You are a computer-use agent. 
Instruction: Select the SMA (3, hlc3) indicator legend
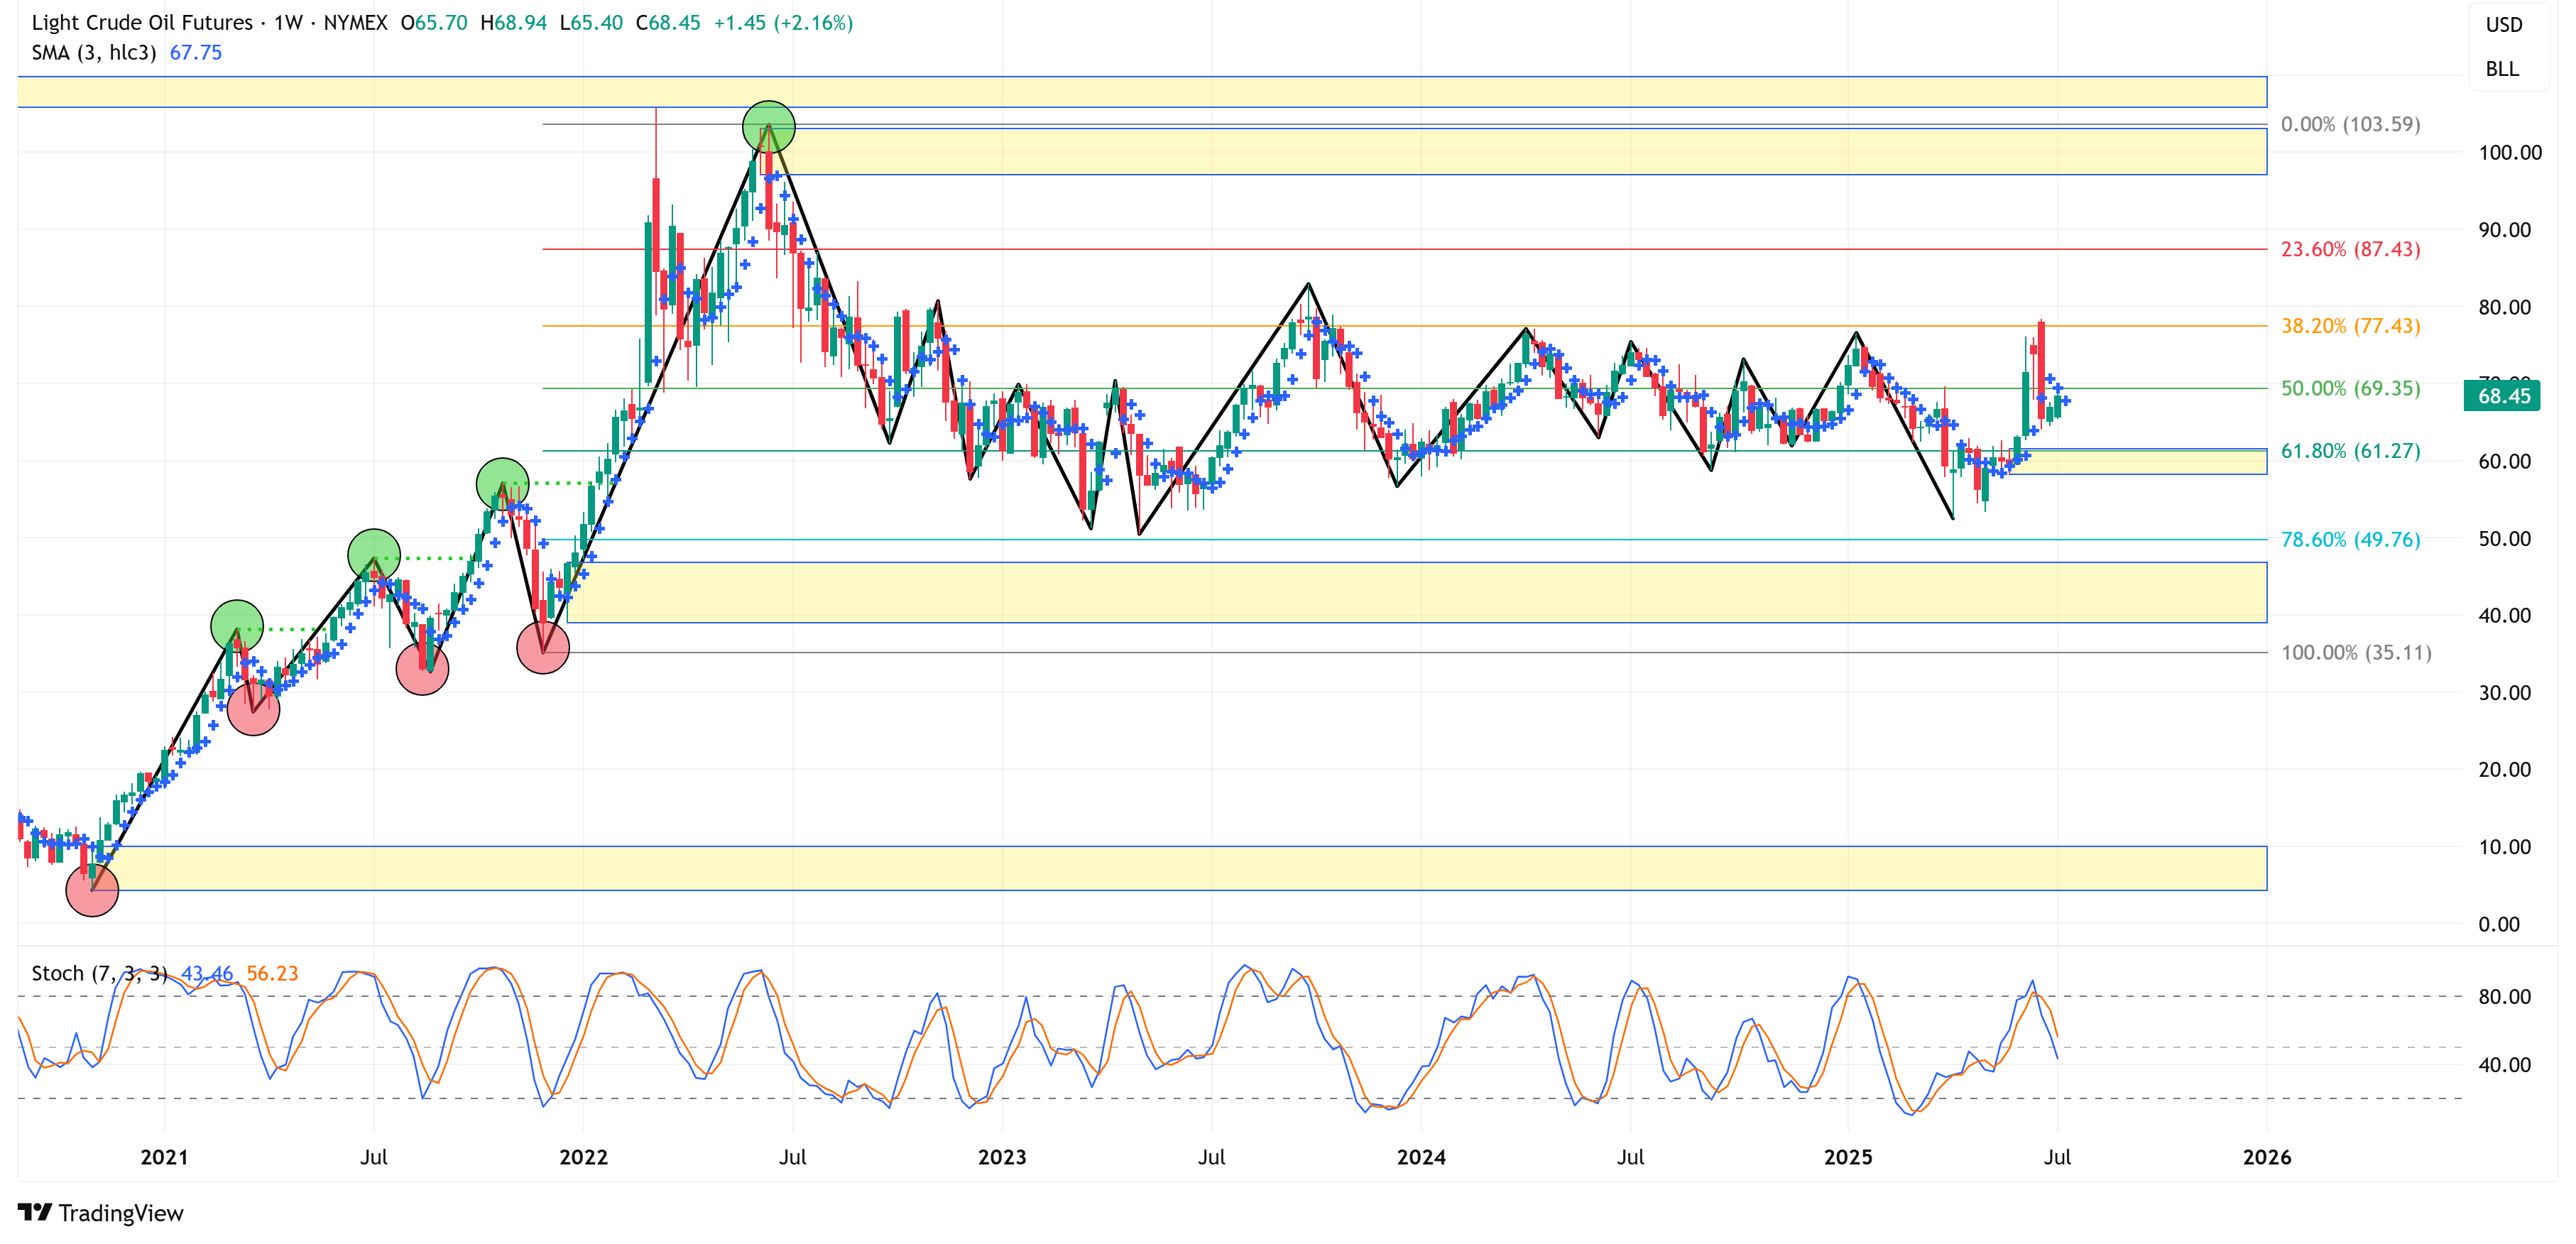[94, 52]
